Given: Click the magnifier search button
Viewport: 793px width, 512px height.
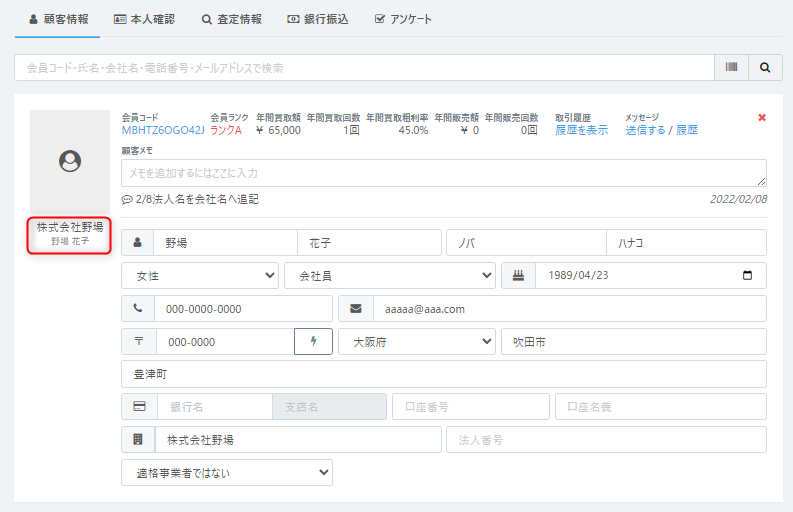Looking at the screenshot, I should pos(765,67).
